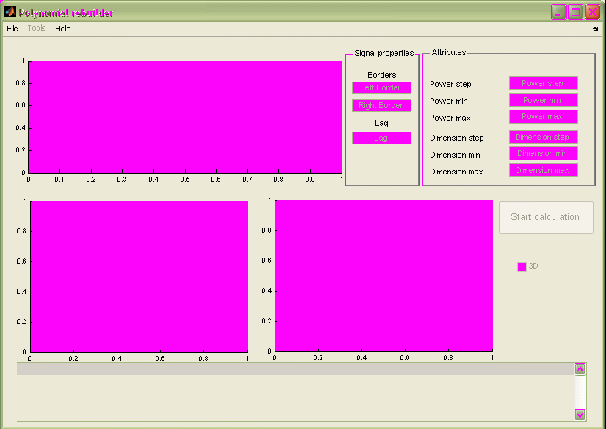606x429 pixels.
Task: Click the MATLAB icon in the title bar
Action: 10,11
